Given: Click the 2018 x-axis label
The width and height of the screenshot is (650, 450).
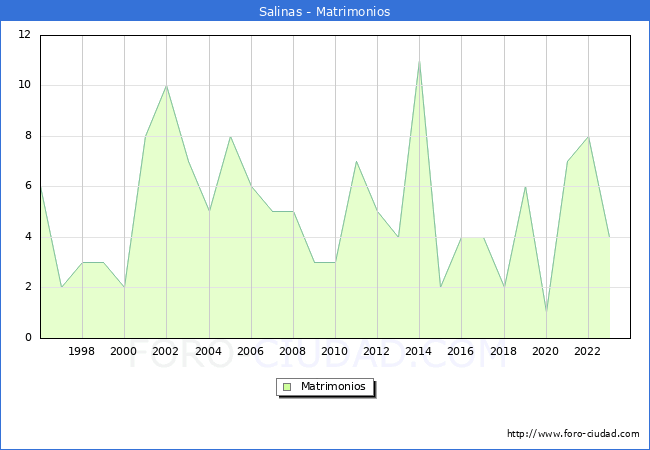Looking at the screenshot, I should (503, 351).
